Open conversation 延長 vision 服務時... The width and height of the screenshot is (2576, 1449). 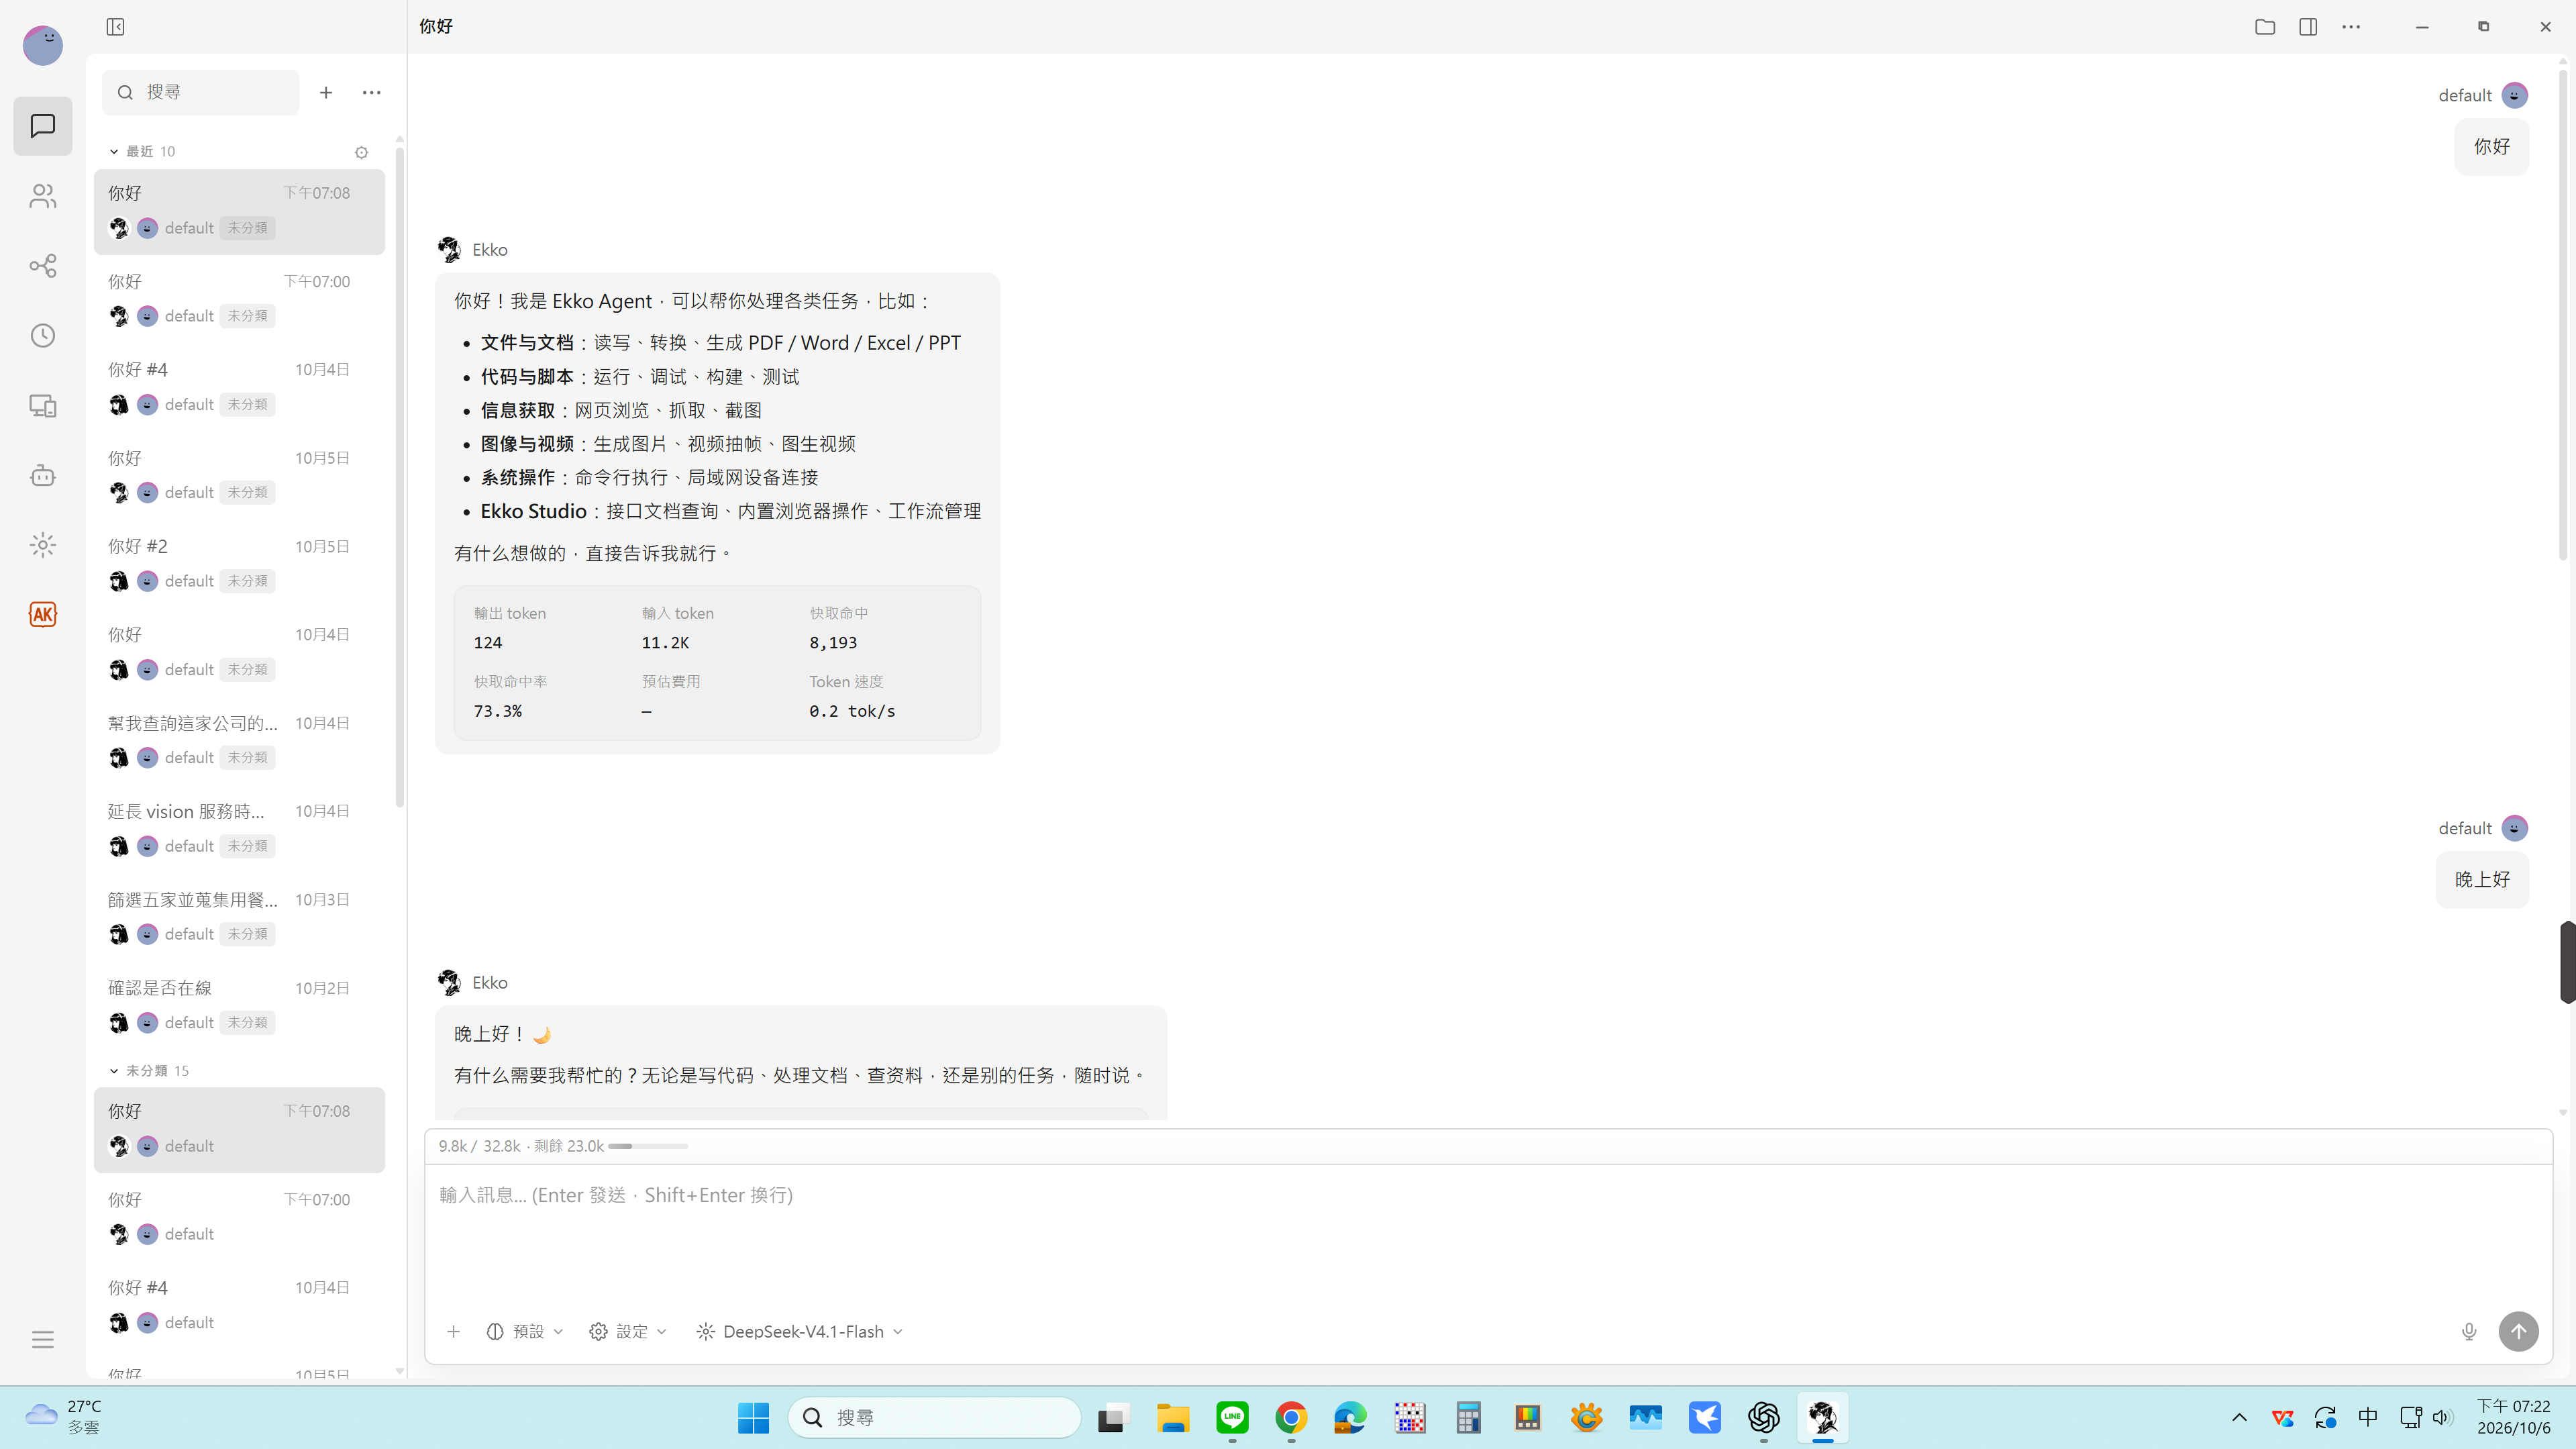[x=239, y=829]
